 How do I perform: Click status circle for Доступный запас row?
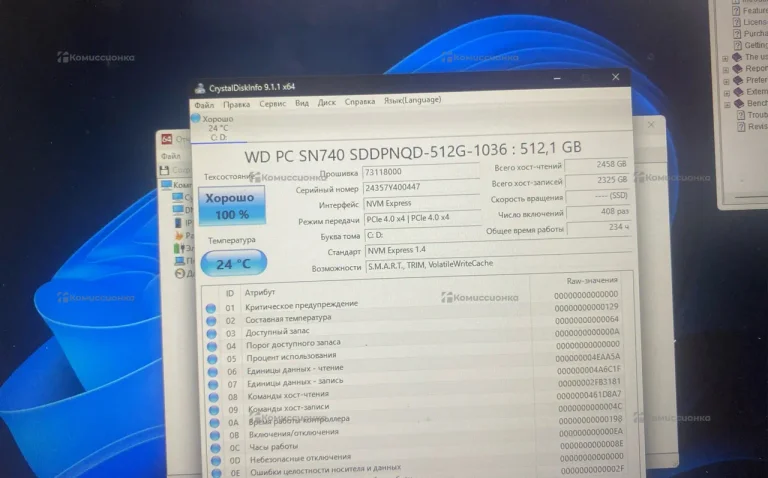coord(212,334)
